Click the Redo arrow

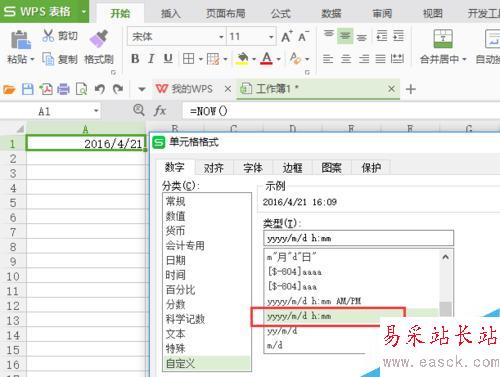(118, 89)
